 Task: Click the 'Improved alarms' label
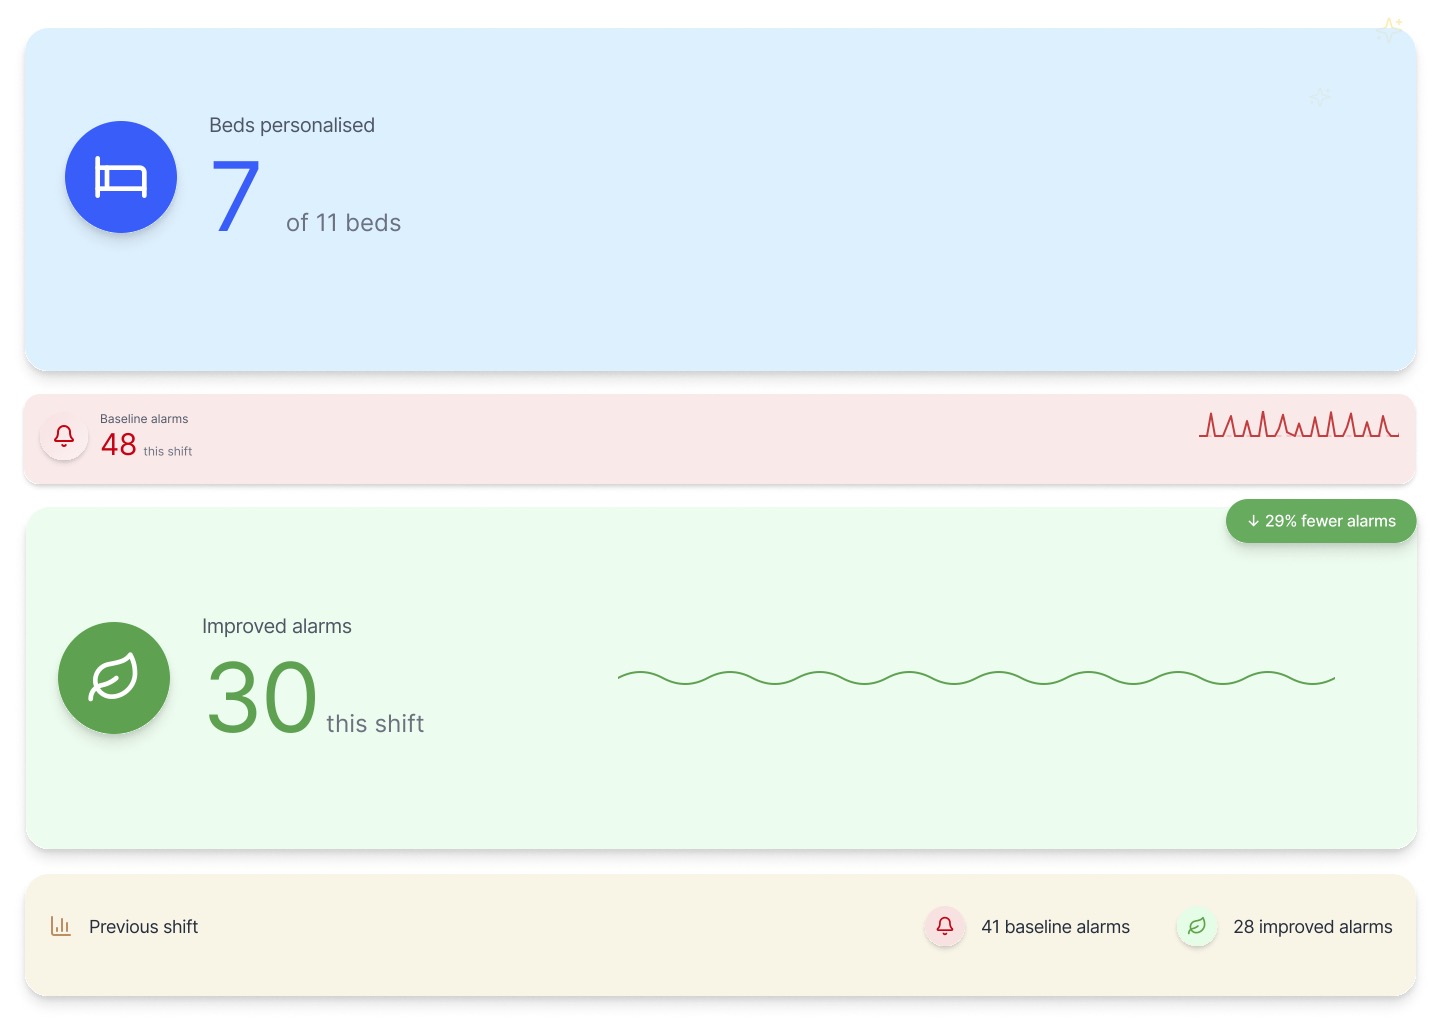coord(277,626)
